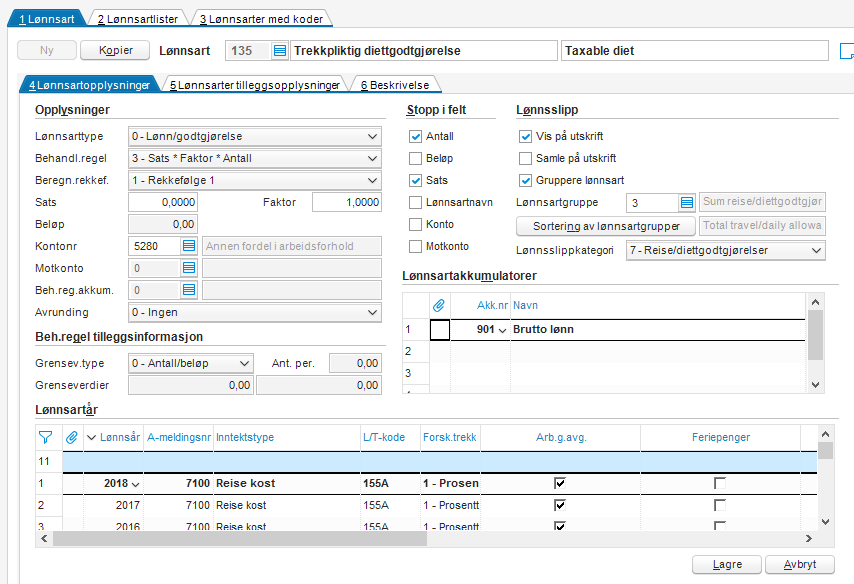
Task: Open the 2 Lønnsartlister tab
Action: point(138,19)
